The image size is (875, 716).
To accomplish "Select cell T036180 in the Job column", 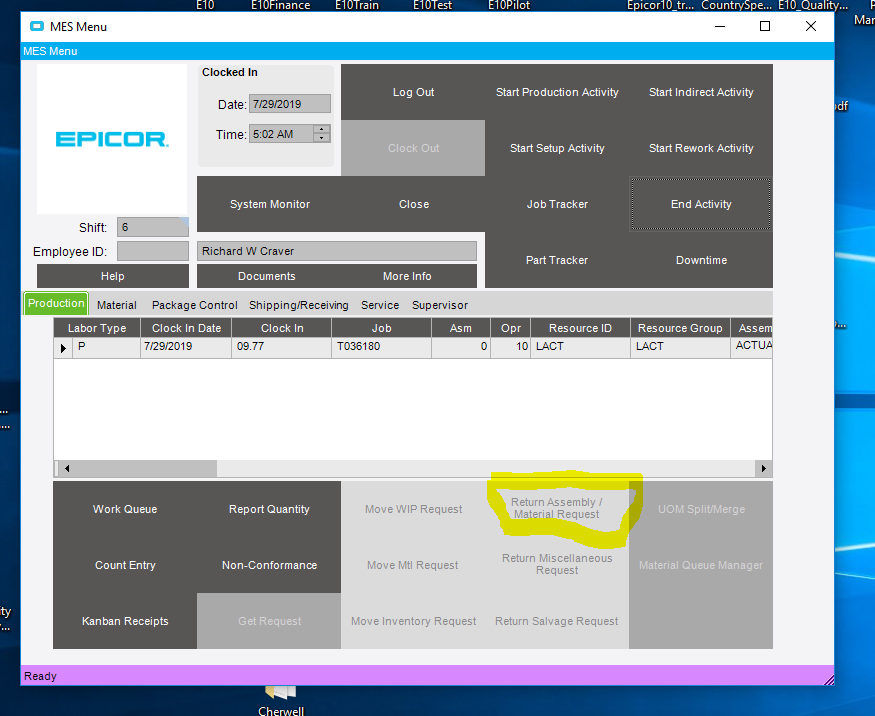I will pos(382,347).
